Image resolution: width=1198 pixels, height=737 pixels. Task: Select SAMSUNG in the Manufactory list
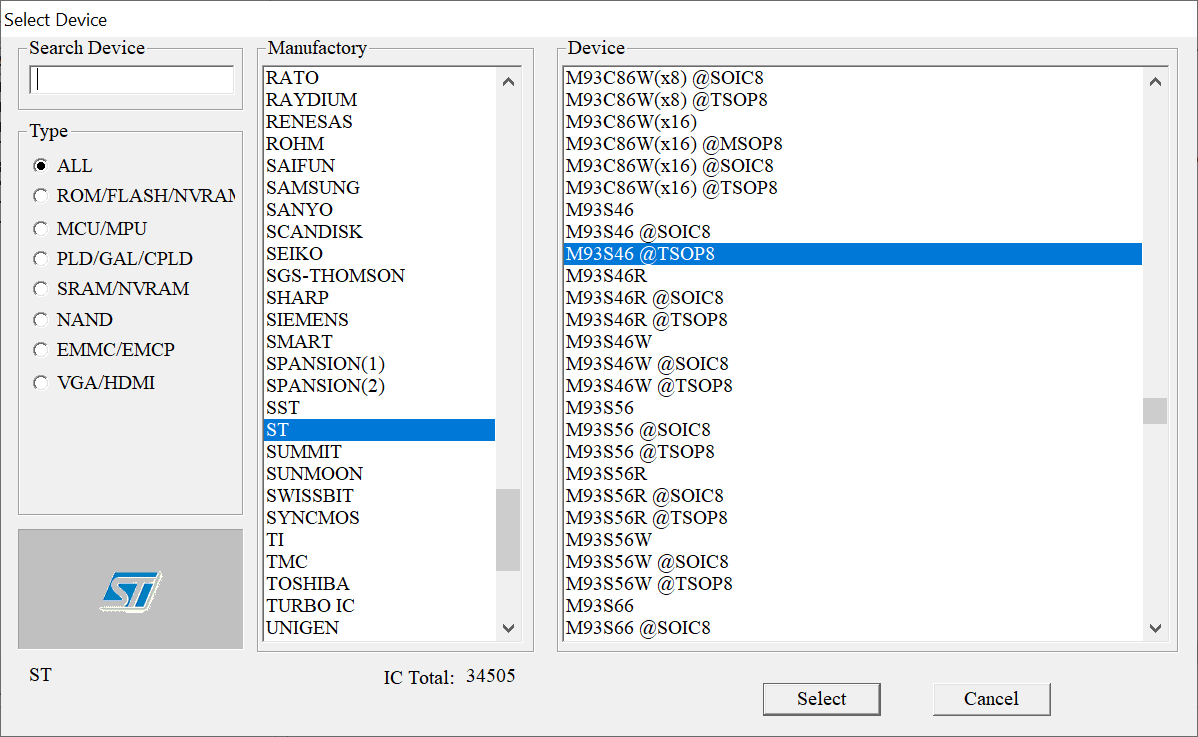pyautogui.click(x=313, y=188)
